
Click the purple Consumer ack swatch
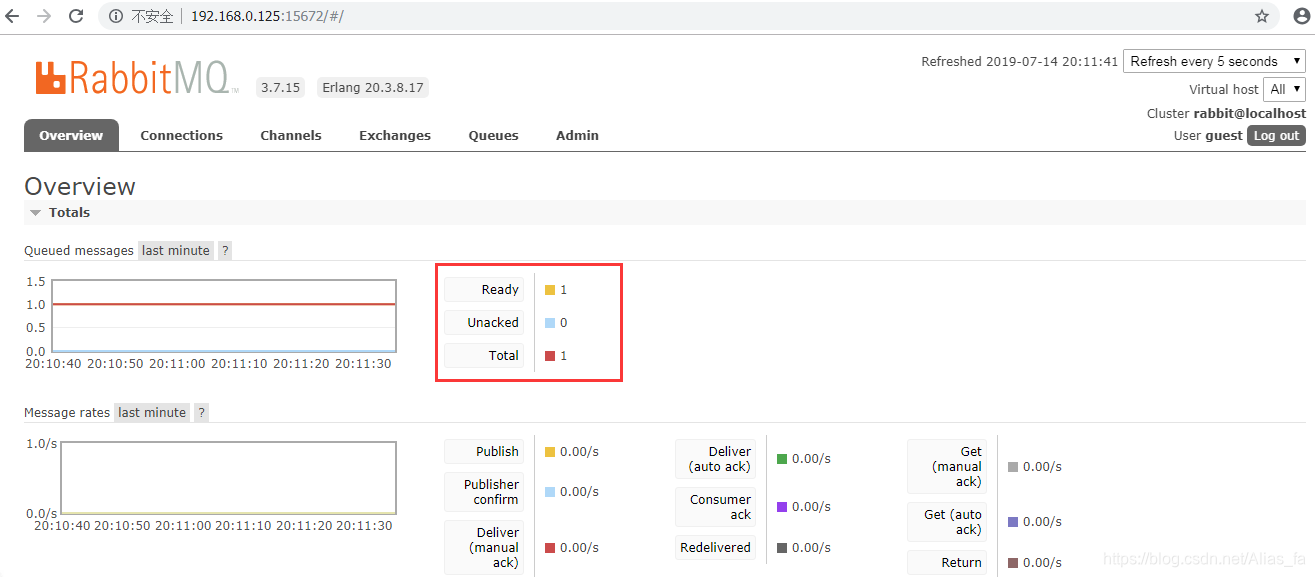point(782,507)
